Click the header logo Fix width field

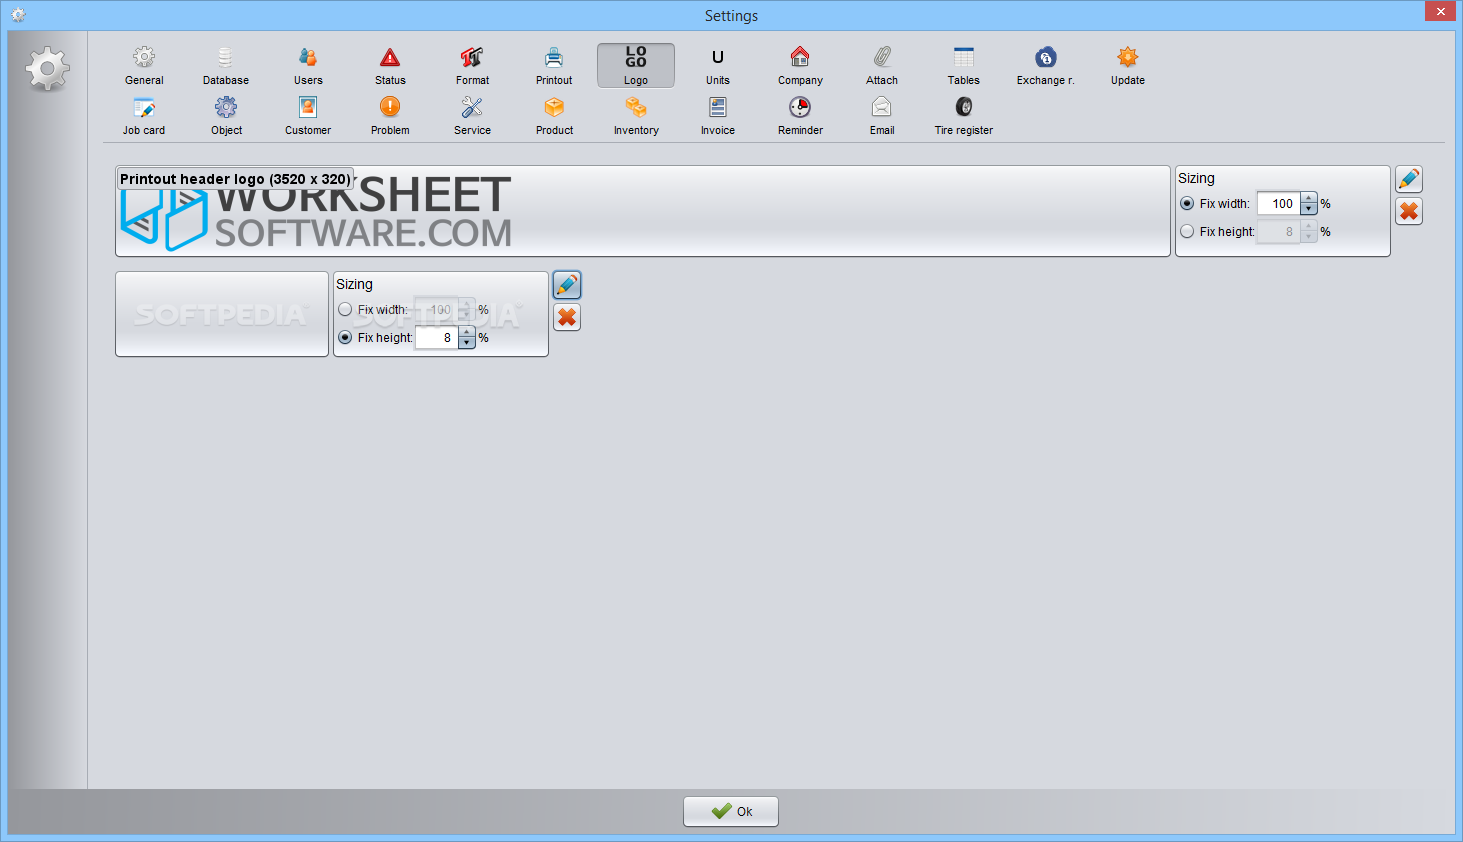[1279, 203]
